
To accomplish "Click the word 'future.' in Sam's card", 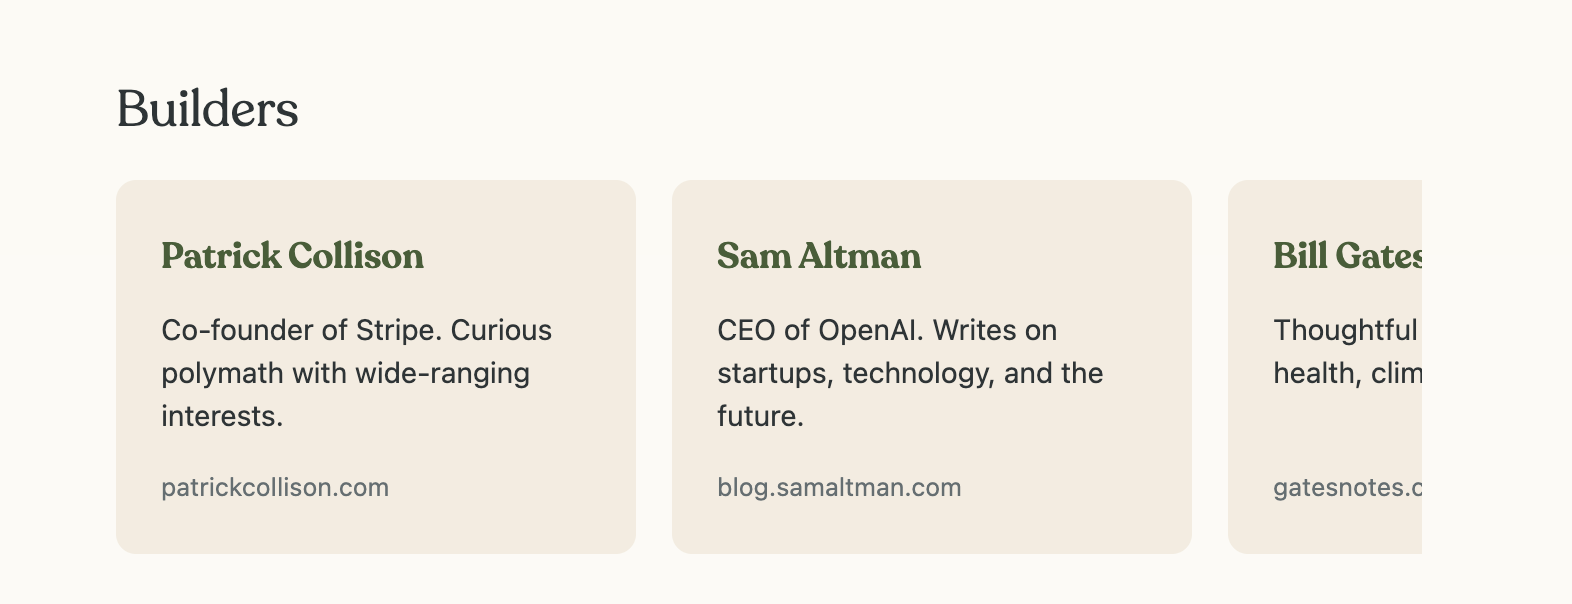I will (x=760, y=417).
